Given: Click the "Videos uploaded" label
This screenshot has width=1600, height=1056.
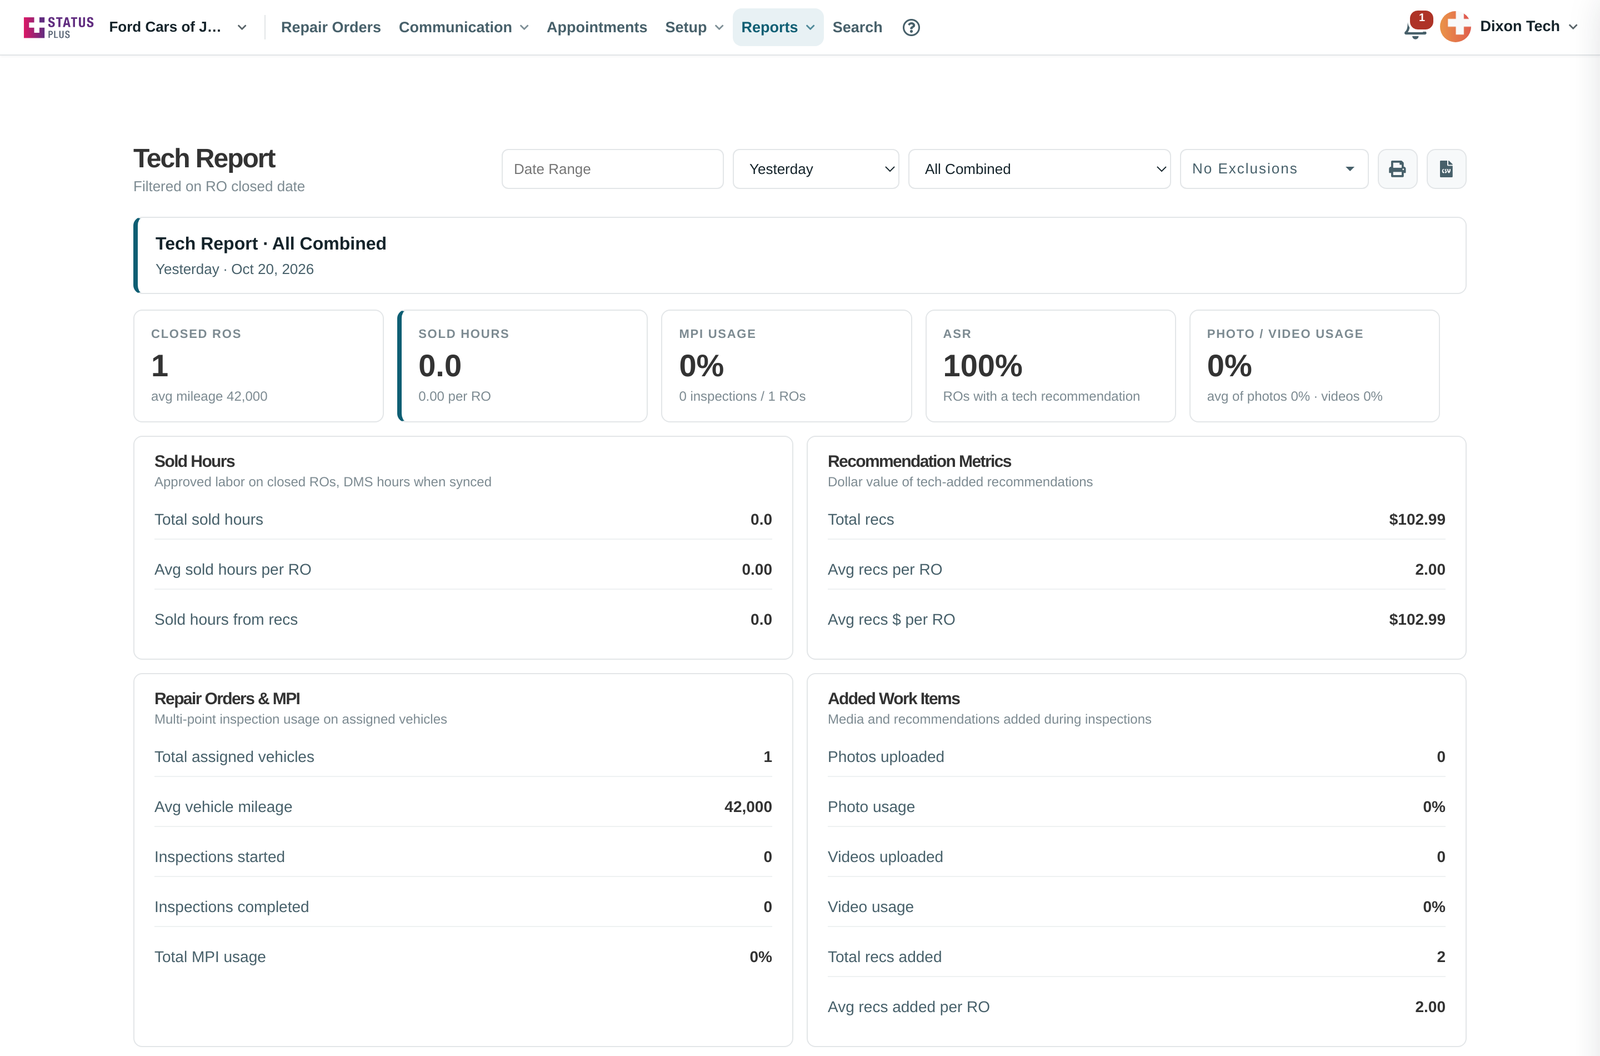Looking at the screenshot, I should [885, 857].
